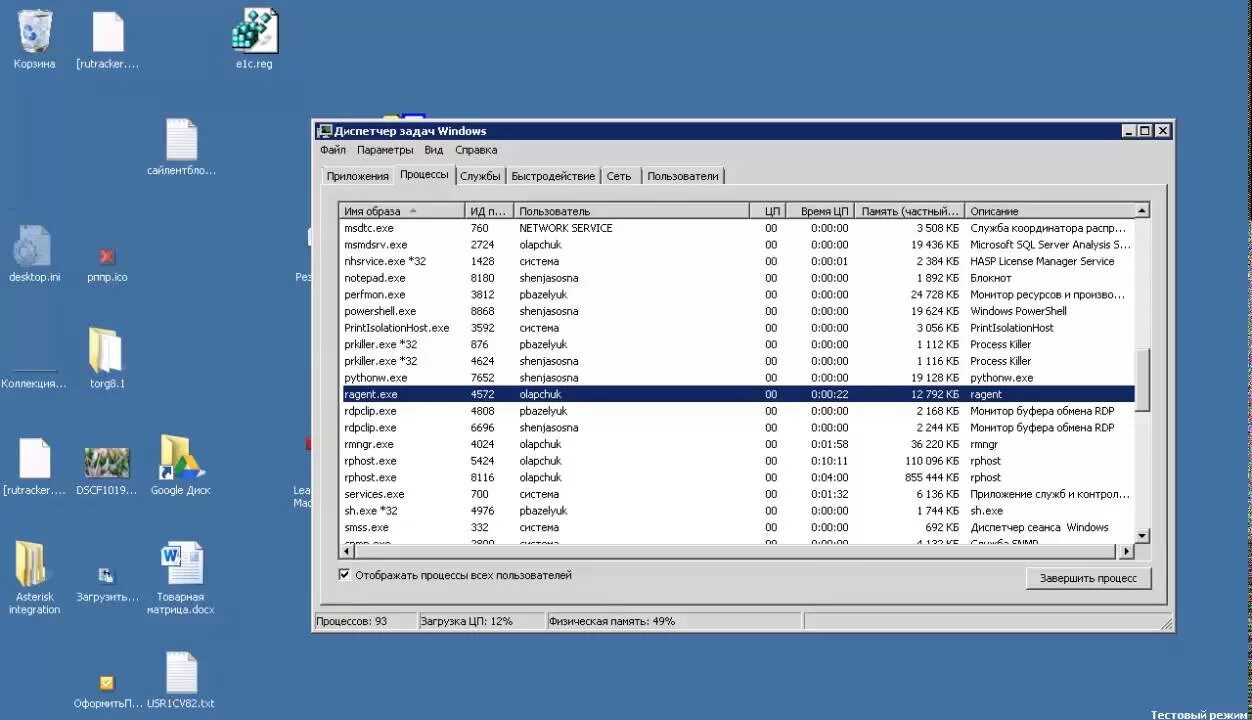Click the vertical scrollbar down arrow
This screenshot has width=1252, height=720.
point(1142,536)
